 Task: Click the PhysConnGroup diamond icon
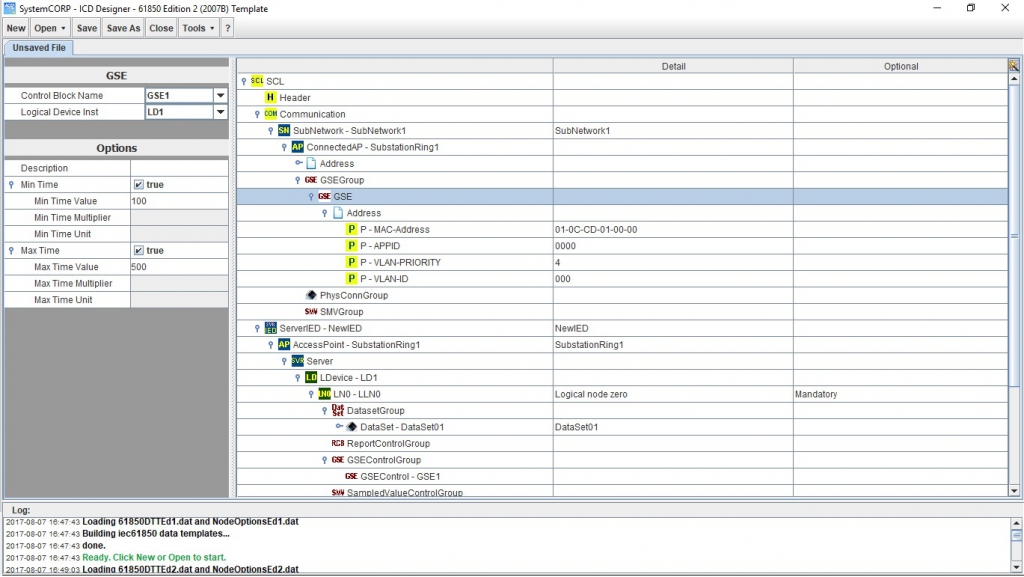pos(312,295)
